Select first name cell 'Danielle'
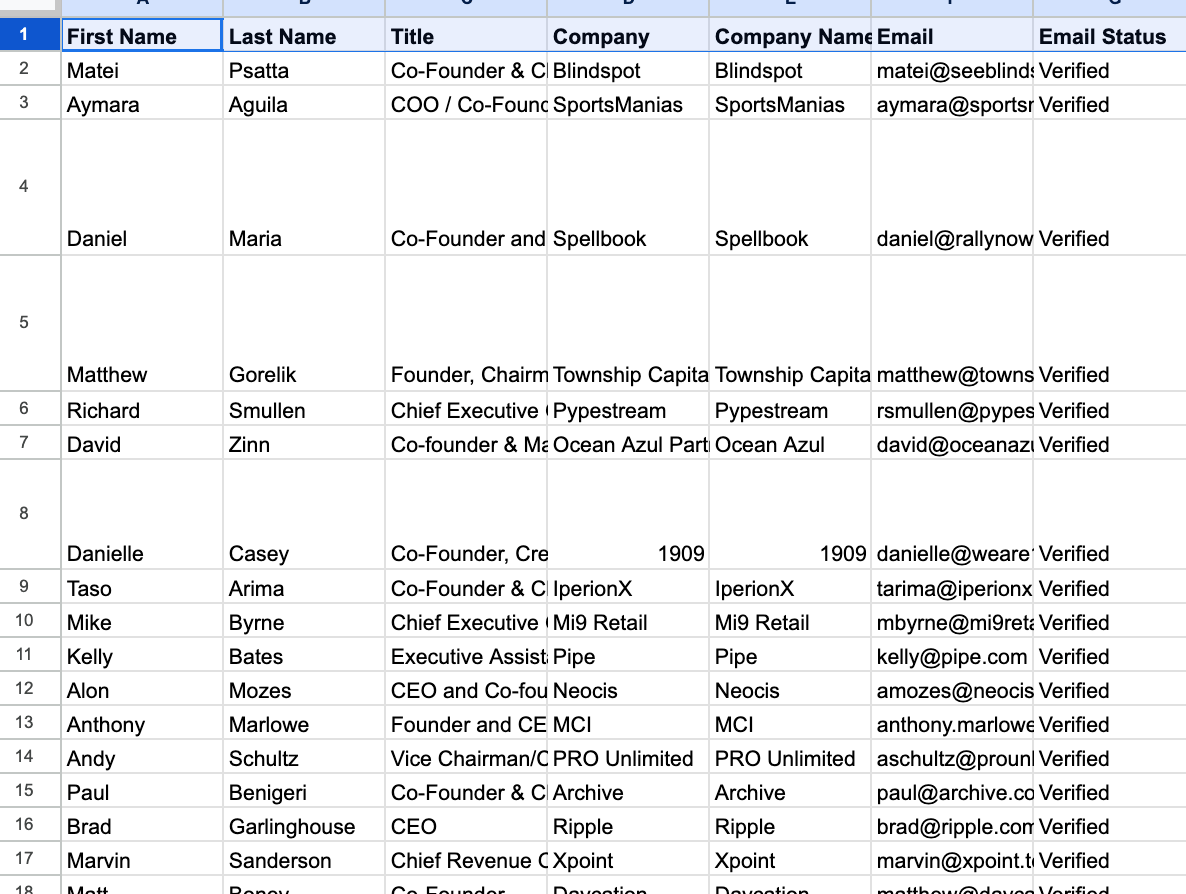 [142, 514]
